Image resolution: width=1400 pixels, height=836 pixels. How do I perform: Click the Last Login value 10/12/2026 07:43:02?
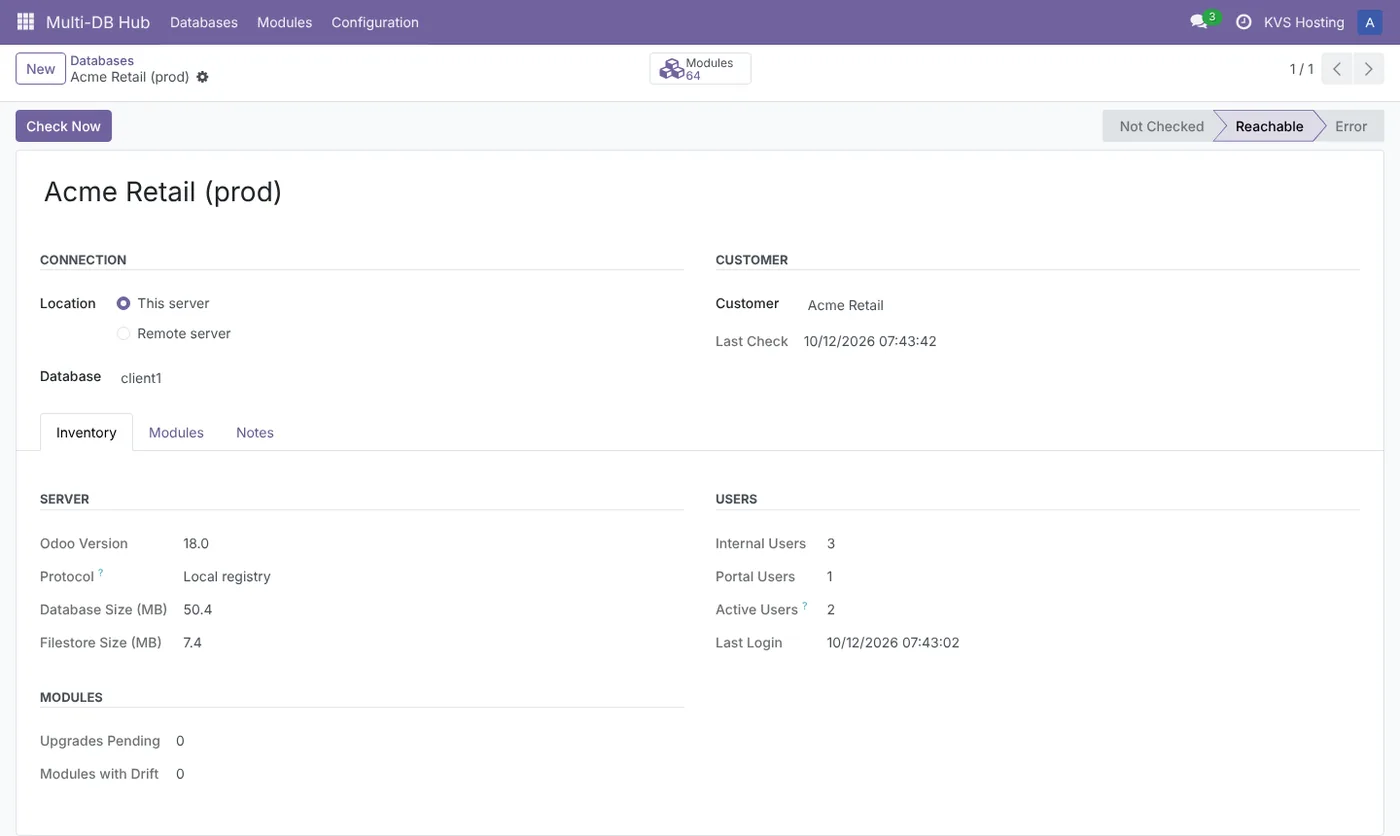point(893,643)
